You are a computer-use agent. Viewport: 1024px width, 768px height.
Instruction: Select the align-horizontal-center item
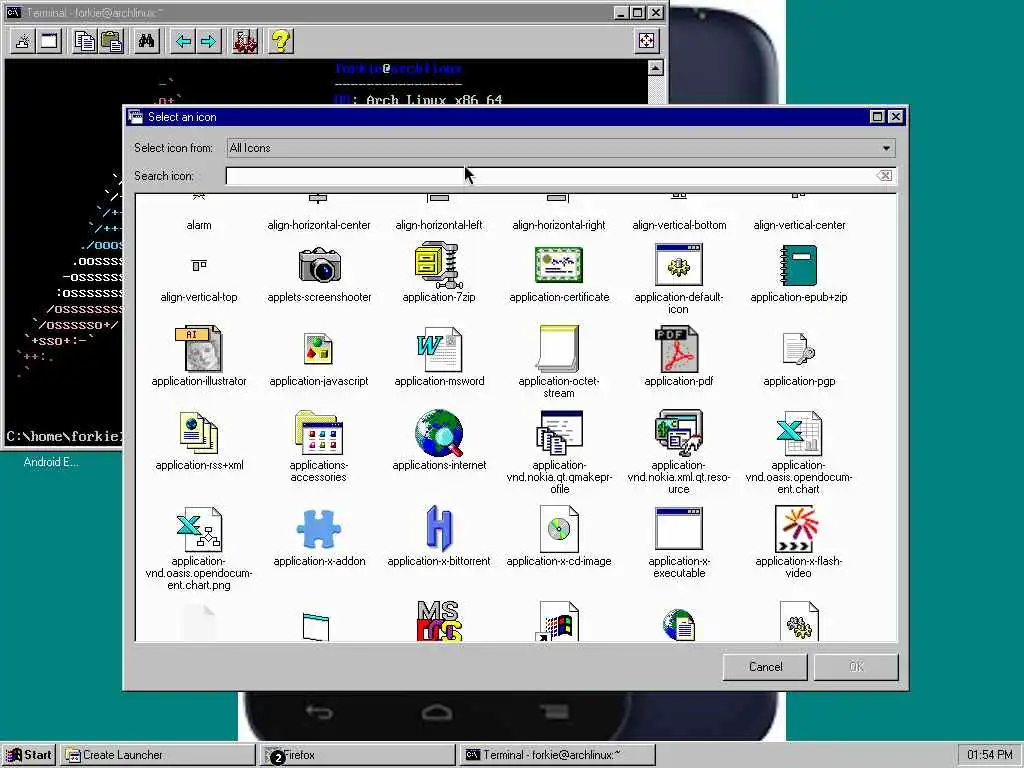(x=319, y=225)
